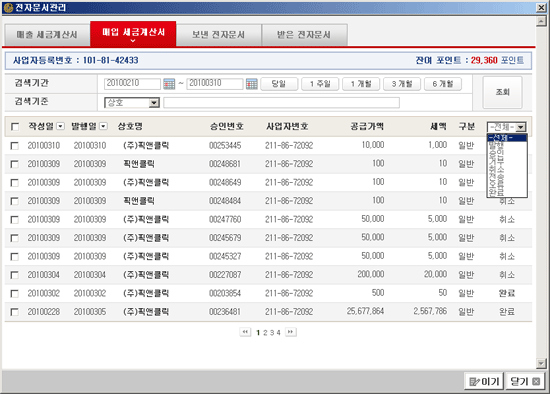Check the row with approval number 00253445
This screenshot has width=550, height=394.
(14, 146)
